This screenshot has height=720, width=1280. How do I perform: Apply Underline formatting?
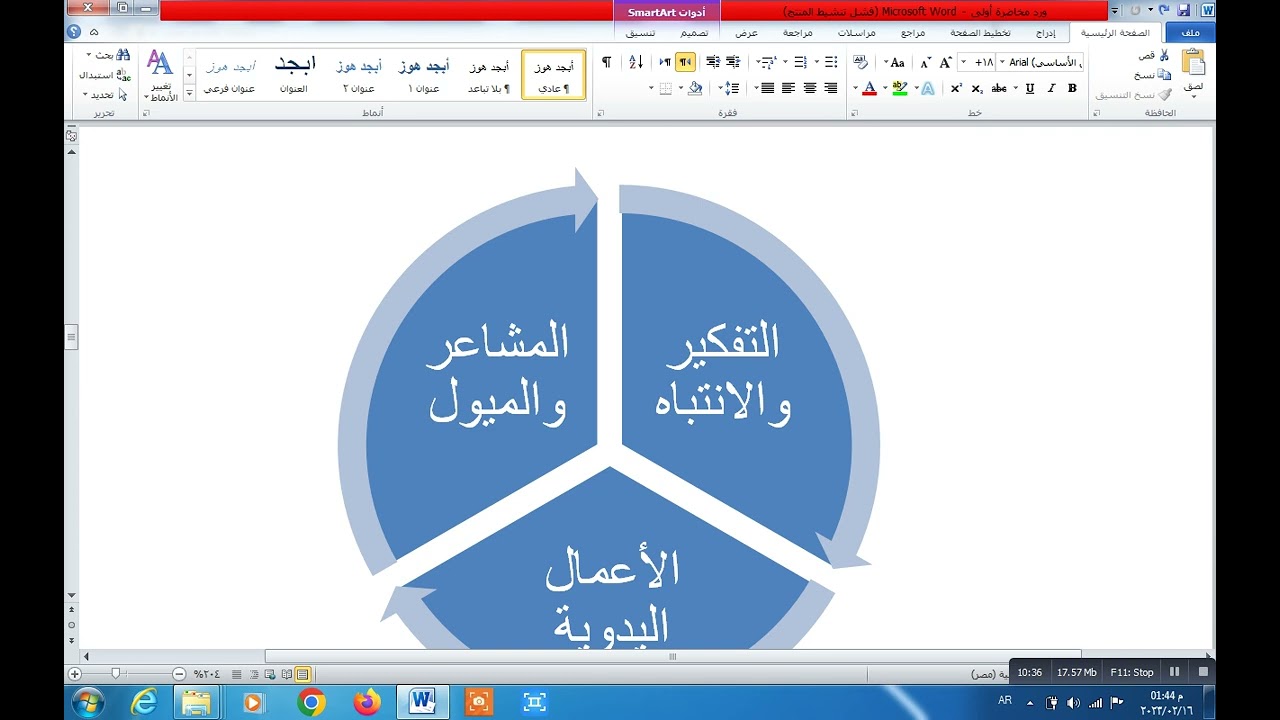tap(1030, 88)
